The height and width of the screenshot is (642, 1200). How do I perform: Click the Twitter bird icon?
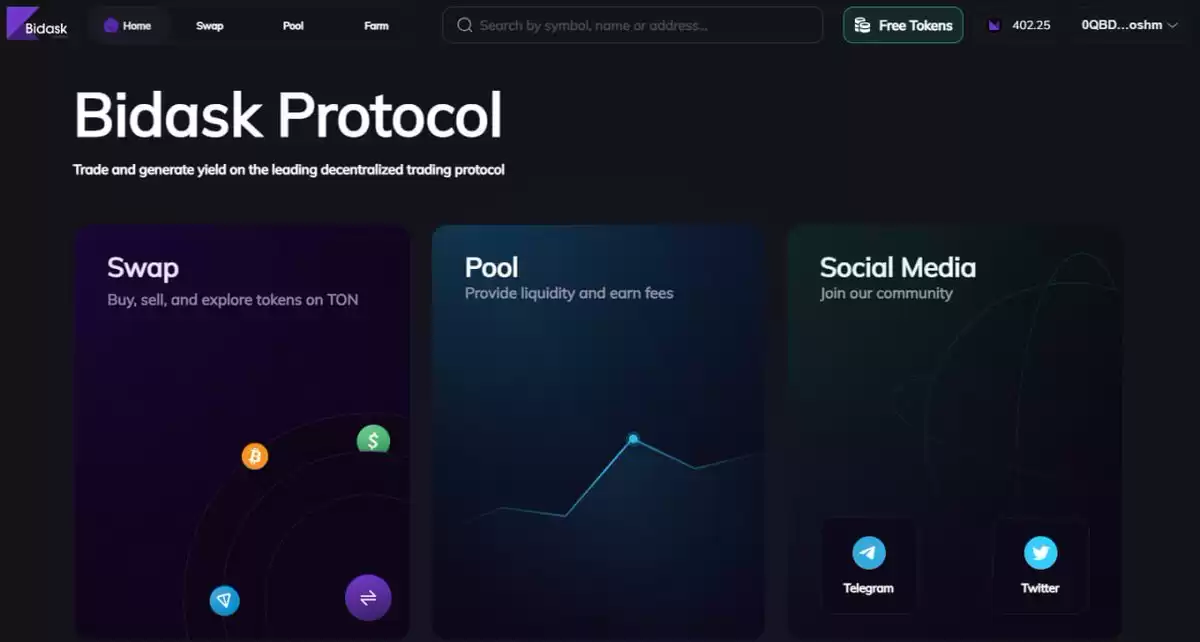(1040, 553)
